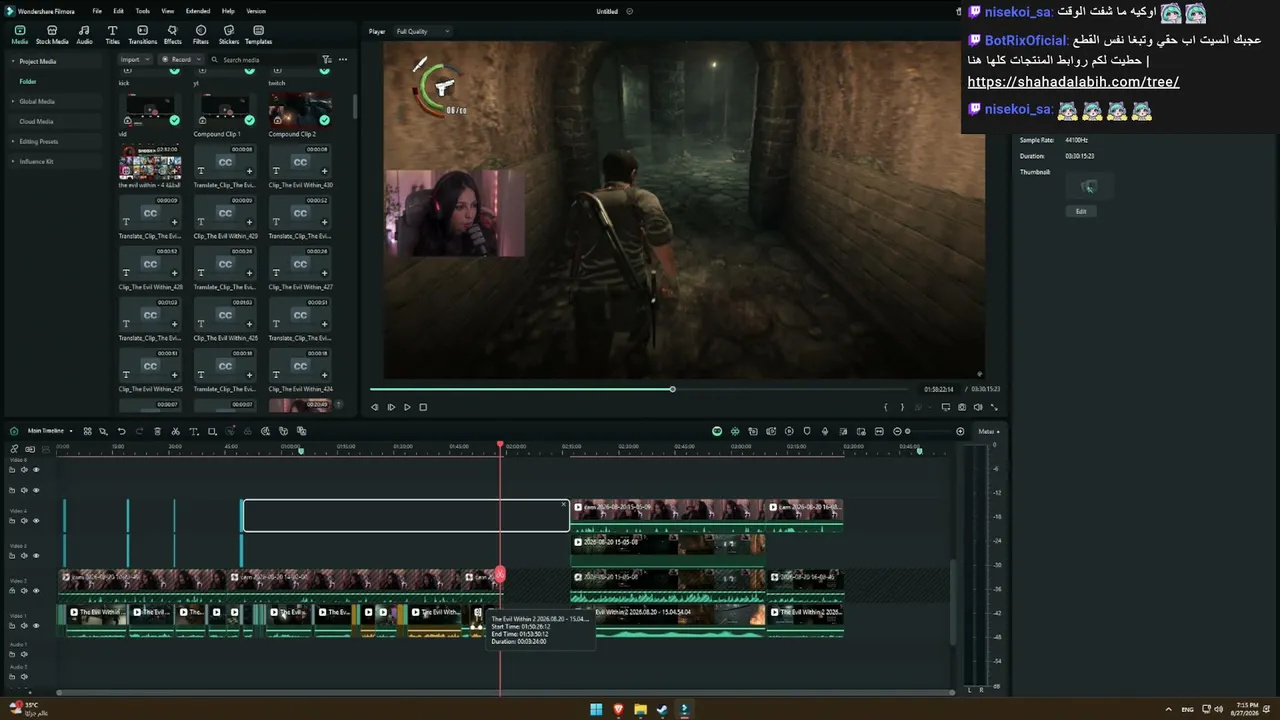This screenshot has height=720, width=1280.
Task: Lock the Video 1 track
Action: click(12, 626)
